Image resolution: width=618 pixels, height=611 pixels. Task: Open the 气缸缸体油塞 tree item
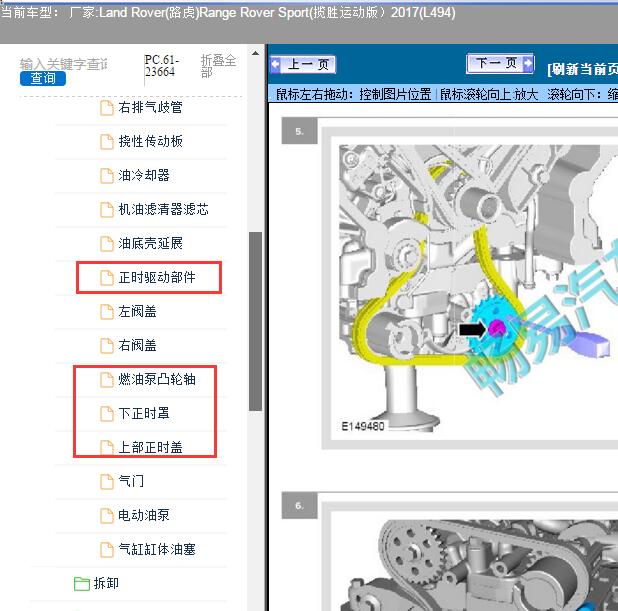(x=157, y=549)
